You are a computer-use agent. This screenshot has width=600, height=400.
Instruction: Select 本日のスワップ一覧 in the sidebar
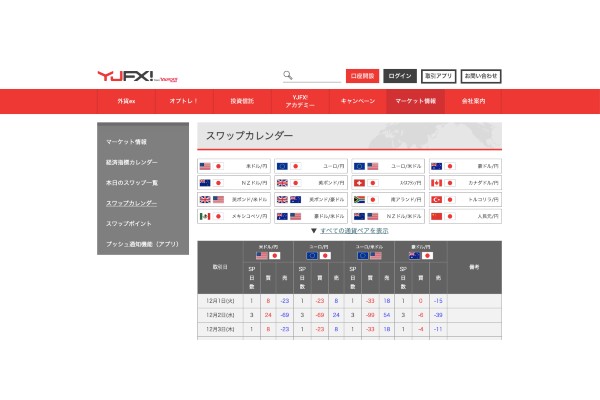(132, 183)
